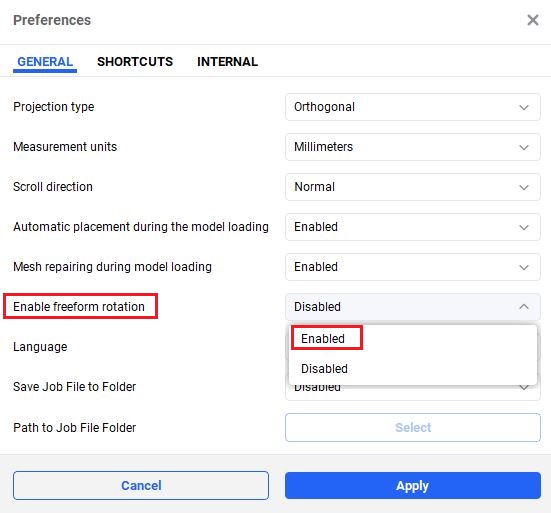Open the INTERNAL tab
Viewport: 551px width, 513px height.
point(227,61)
